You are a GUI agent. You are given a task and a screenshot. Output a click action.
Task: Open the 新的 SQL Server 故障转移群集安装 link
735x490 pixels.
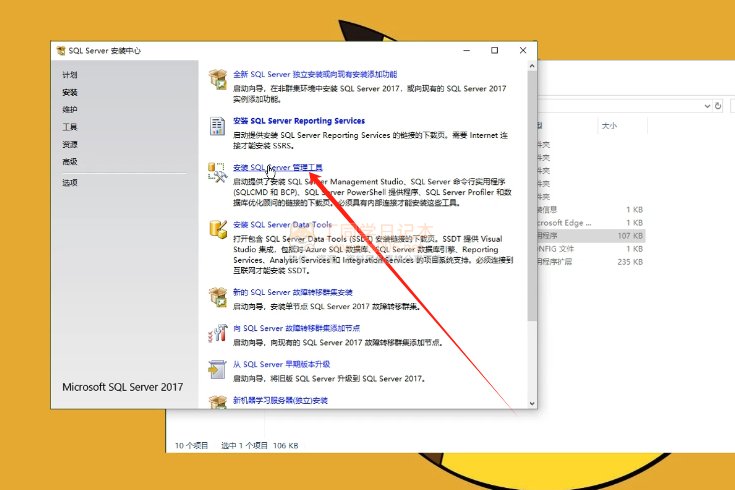292,292
